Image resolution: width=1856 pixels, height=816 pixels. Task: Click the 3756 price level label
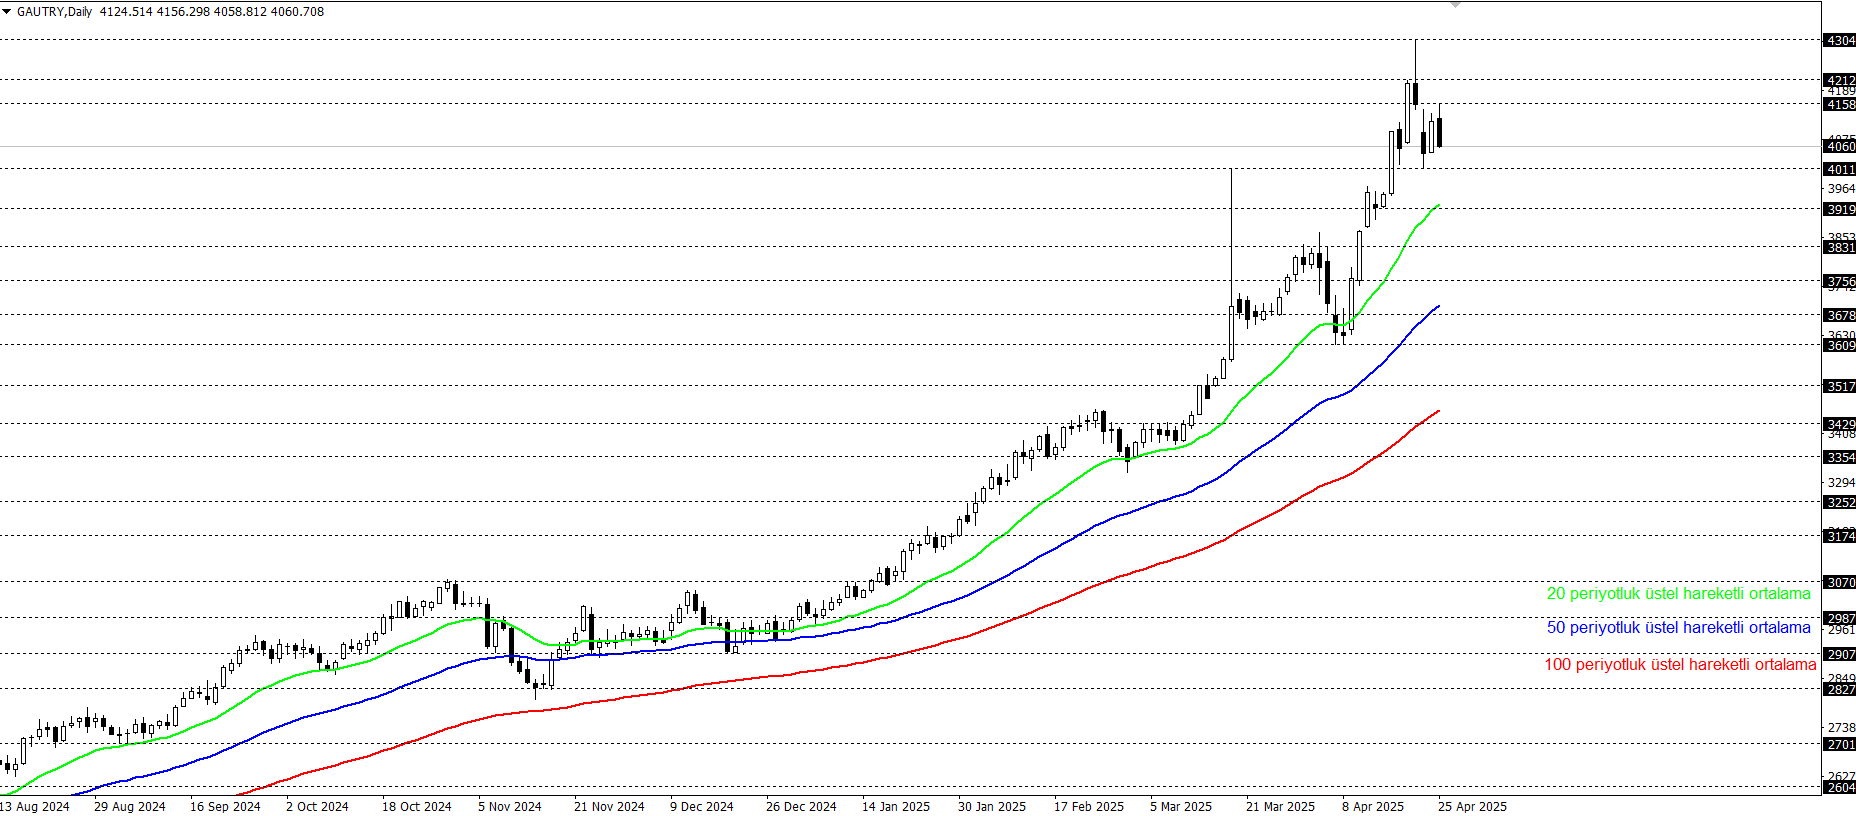click(1840, 281)
